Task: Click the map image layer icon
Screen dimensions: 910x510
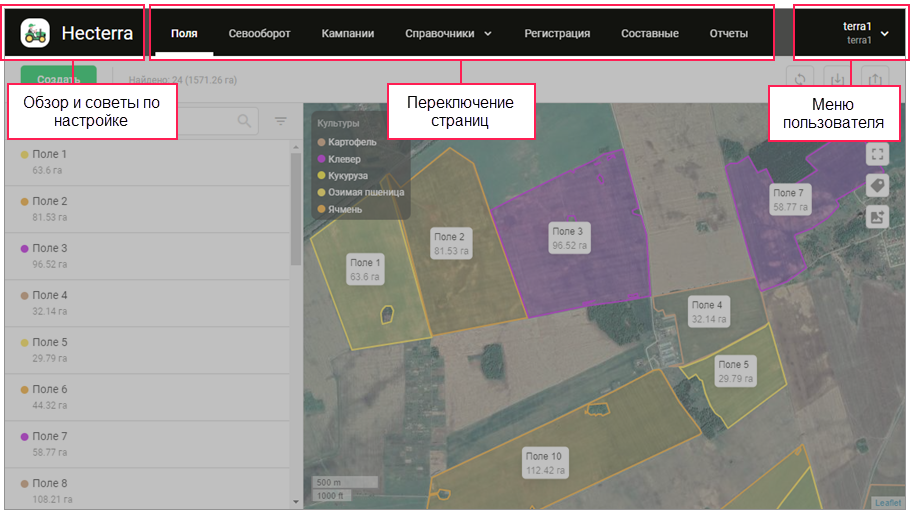Action: 877,216
